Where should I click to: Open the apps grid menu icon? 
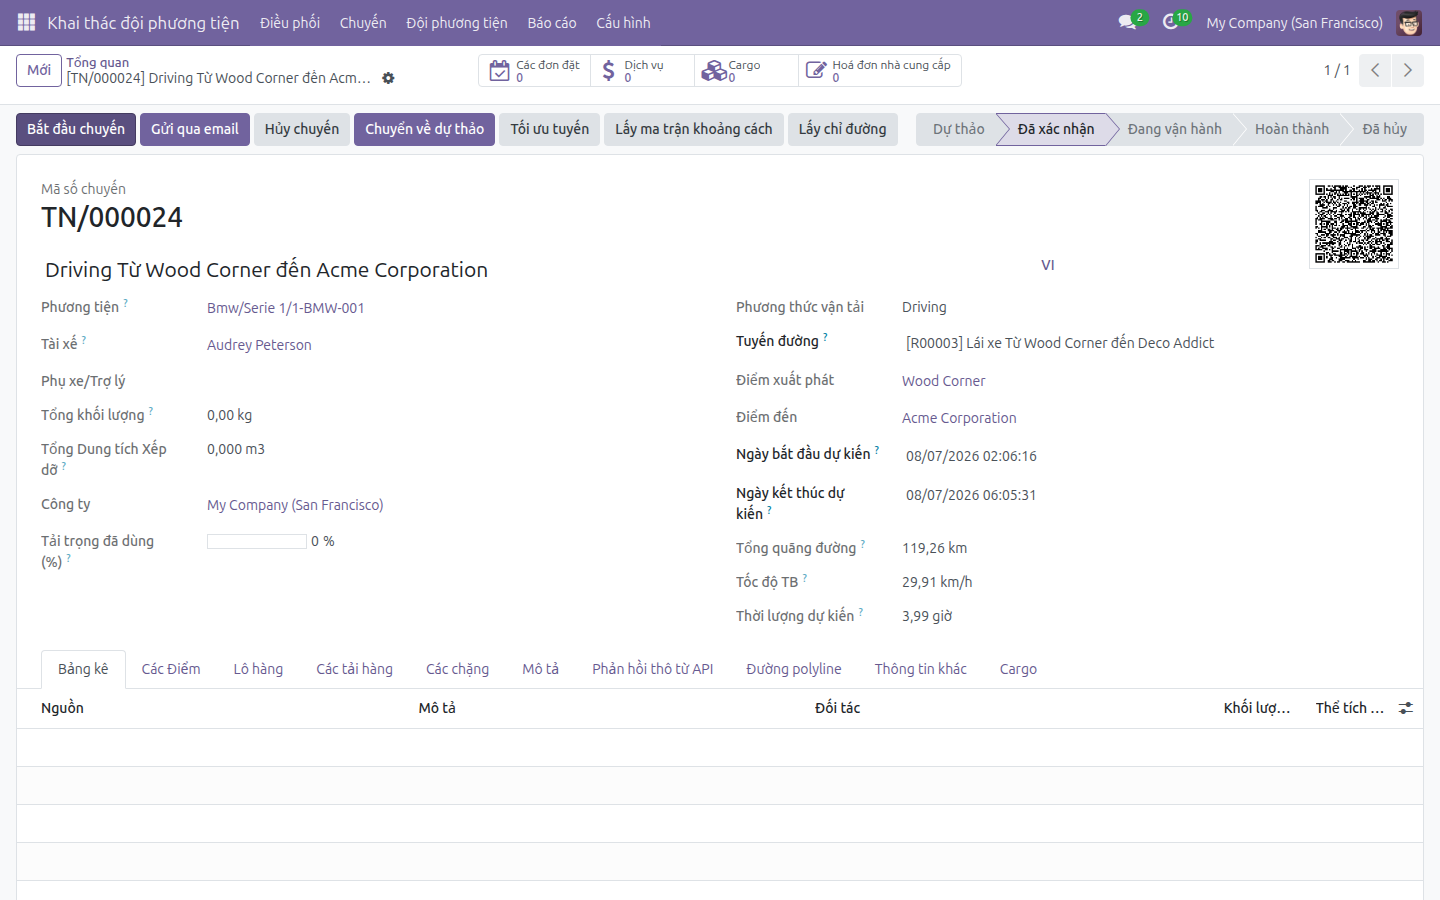point(27,22)
